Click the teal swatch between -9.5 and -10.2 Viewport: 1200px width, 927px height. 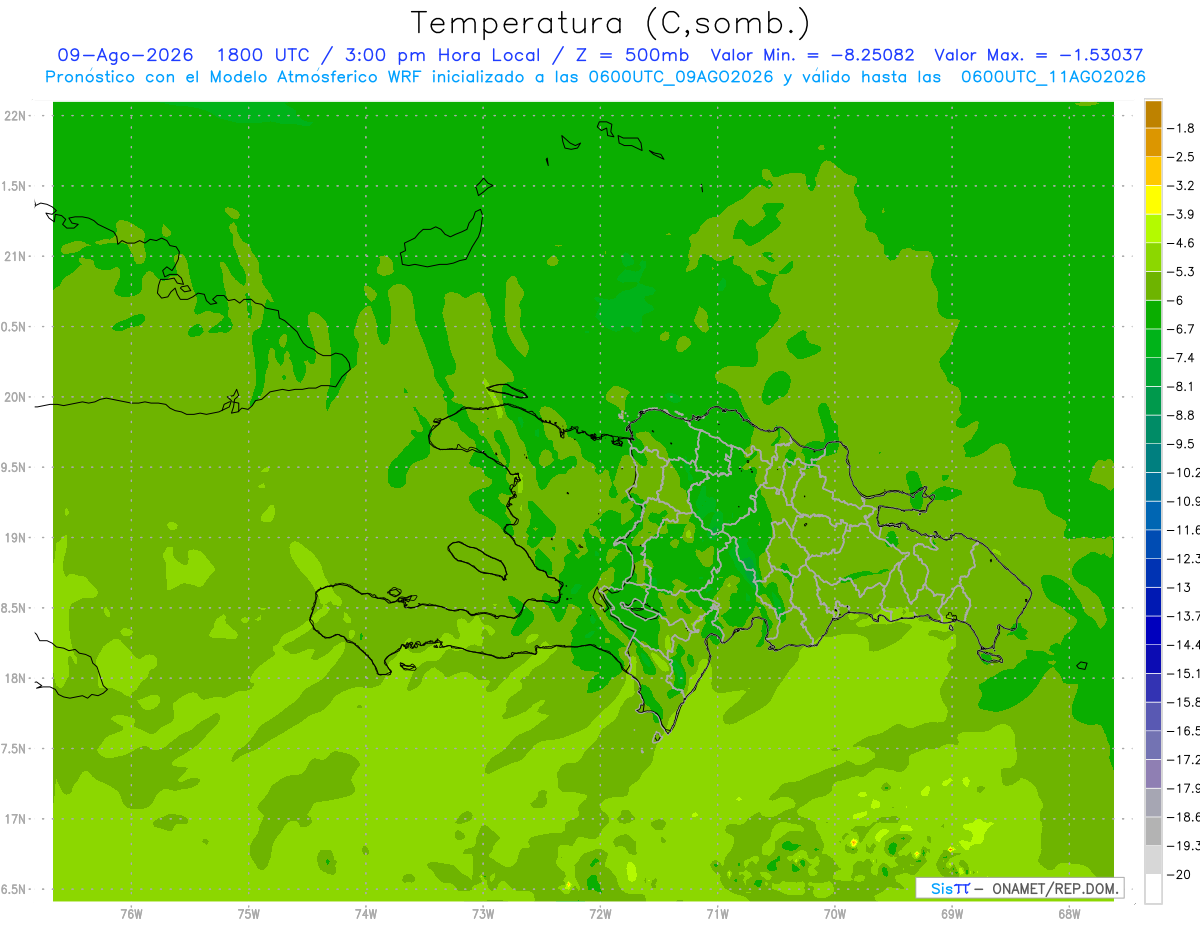[x=1153, y=458]
